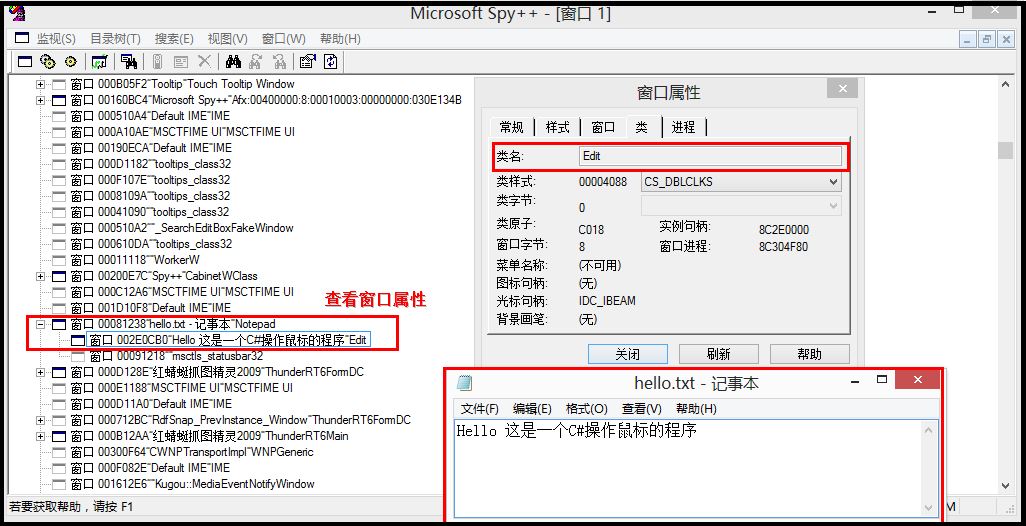
Task: Switch to the 样式 tab
Action: (x=557, y=127)
